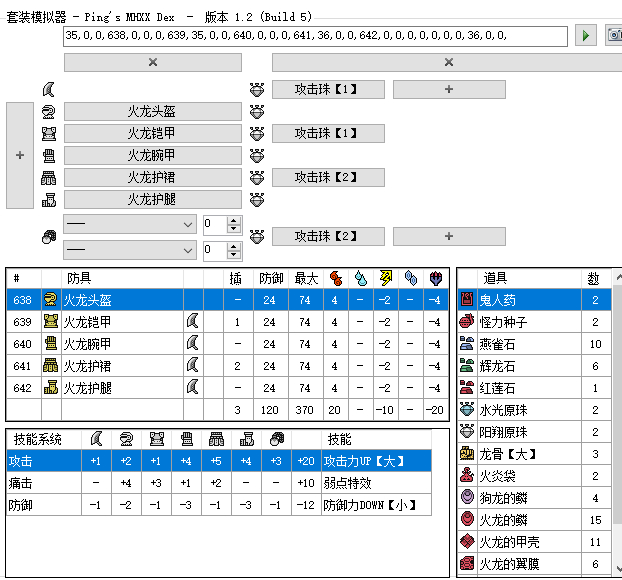The height and width of the screenshot is (580, 622).
Task: Click the tall plus button left of the armor list
Action: coord(20,155)
